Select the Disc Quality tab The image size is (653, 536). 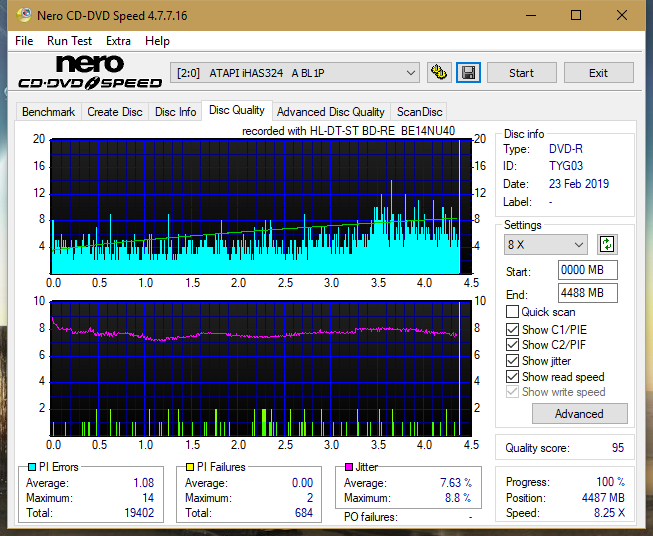coord(237,110)
